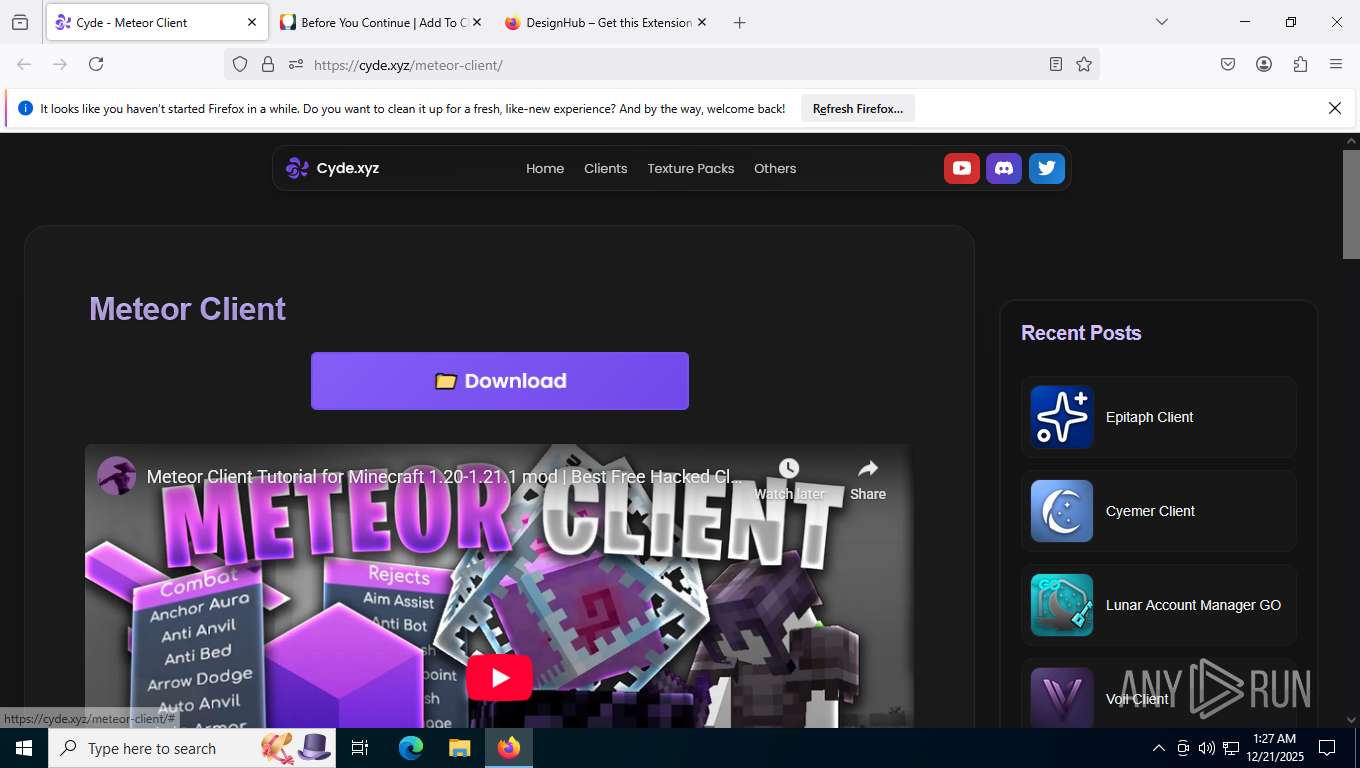Show hidden system tray icons
The height and width of the screenshot is (768, 1360).
(x=1159, y=748)
